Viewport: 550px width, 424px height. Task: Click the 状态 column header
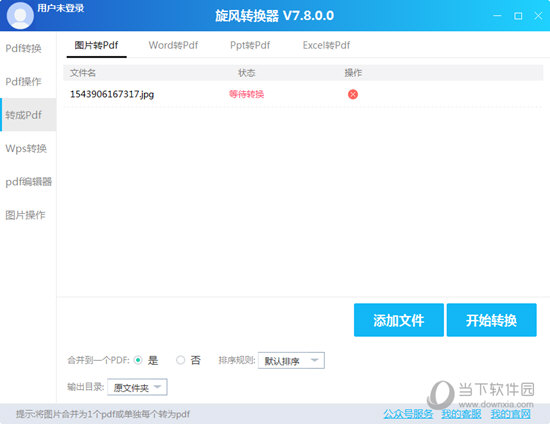(x=247, y=73)
